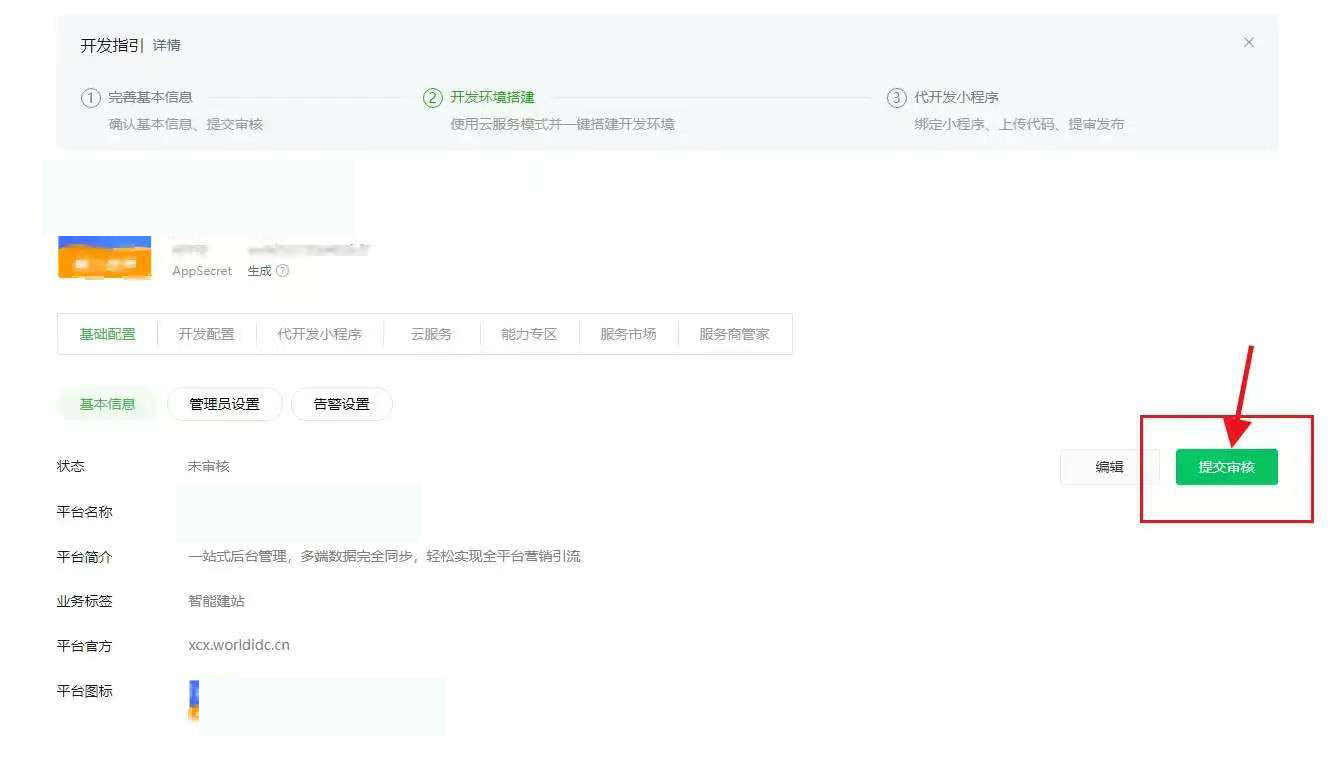Click the 编辑 button
The width and height of the screenshot is (1328, 757).
1109,467
